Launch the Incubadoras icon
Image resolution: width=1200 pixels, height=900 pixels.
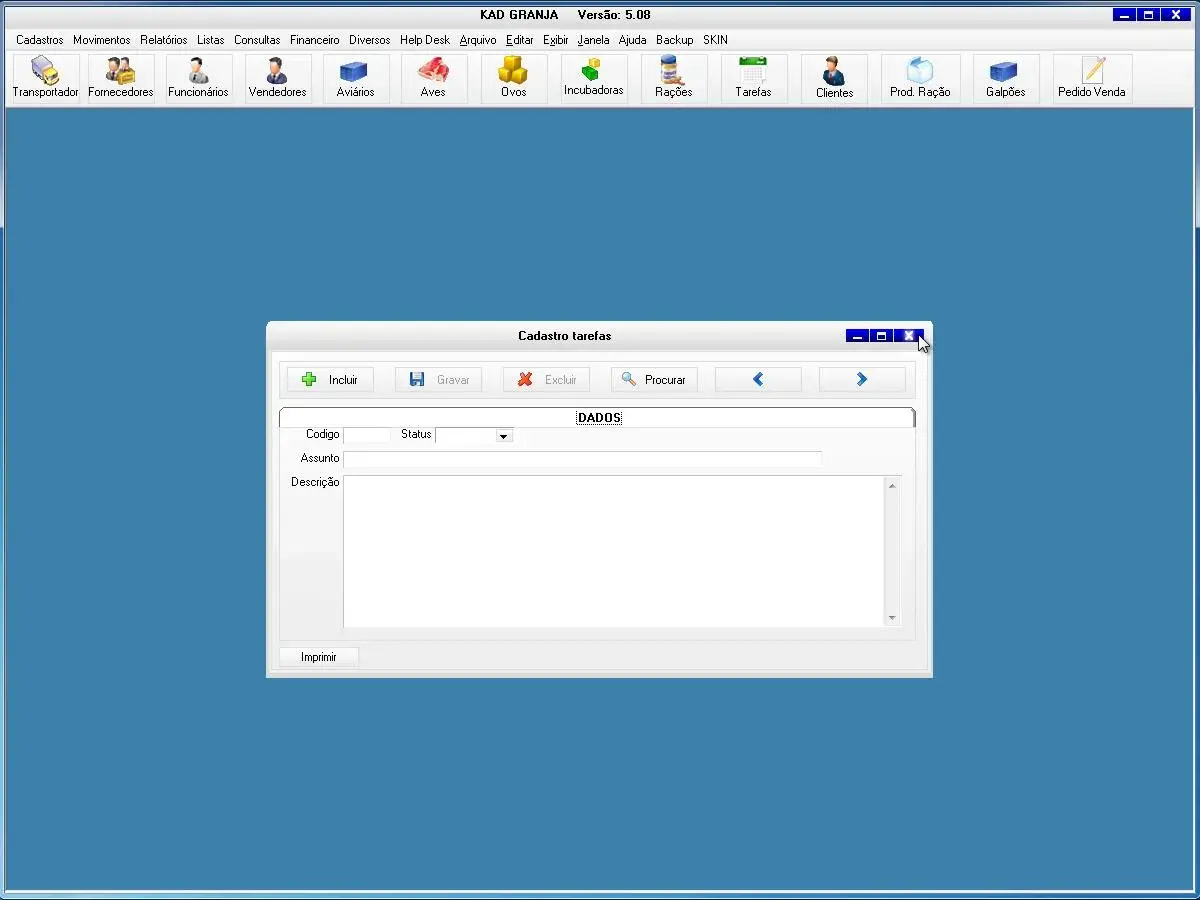point(593,78)
